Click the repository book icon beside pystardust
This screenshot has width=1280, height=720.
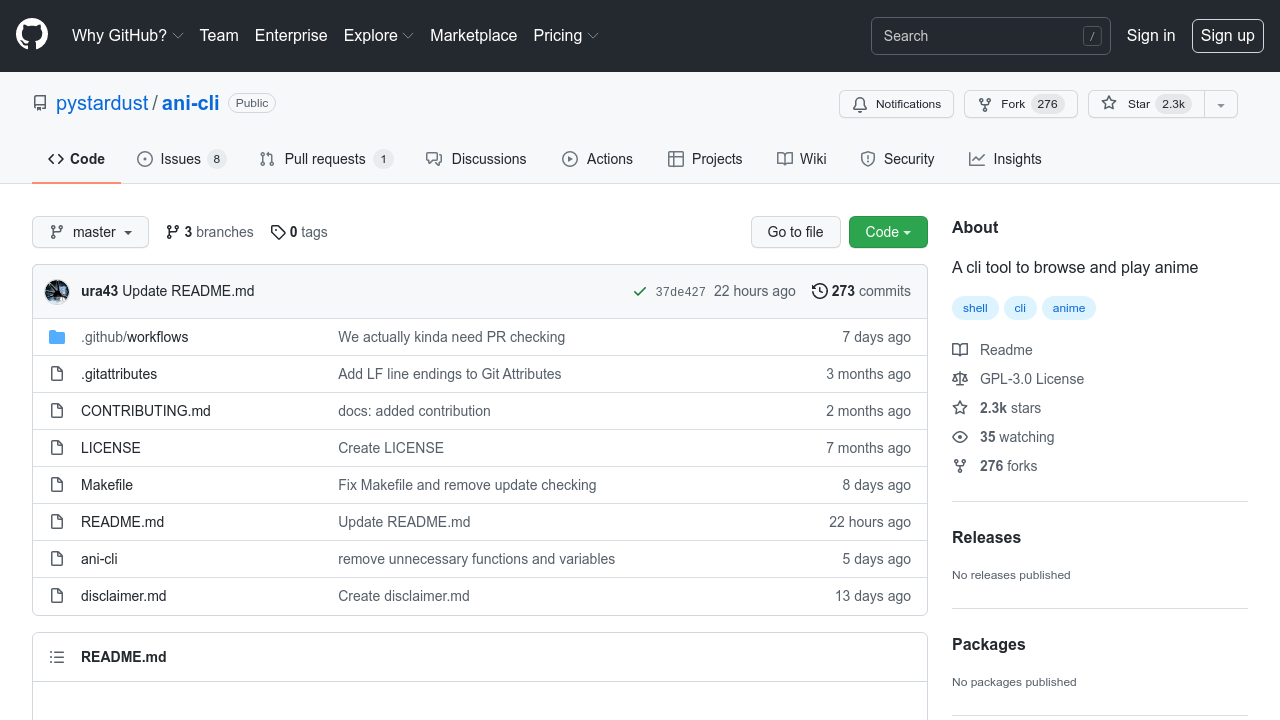tap(40, 103)
